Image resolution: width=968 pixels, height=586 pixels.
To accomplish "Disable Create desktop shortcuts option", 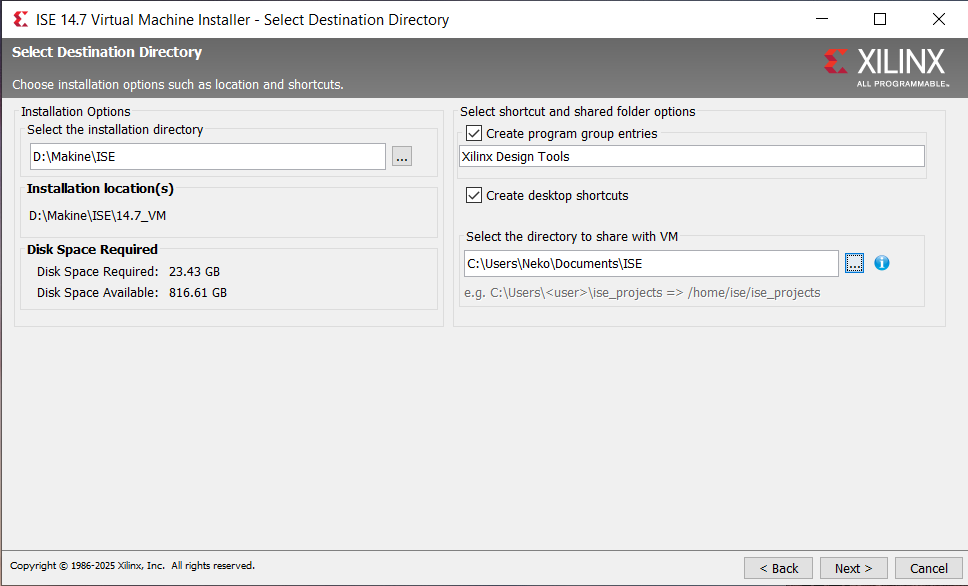I will [474, 195].
